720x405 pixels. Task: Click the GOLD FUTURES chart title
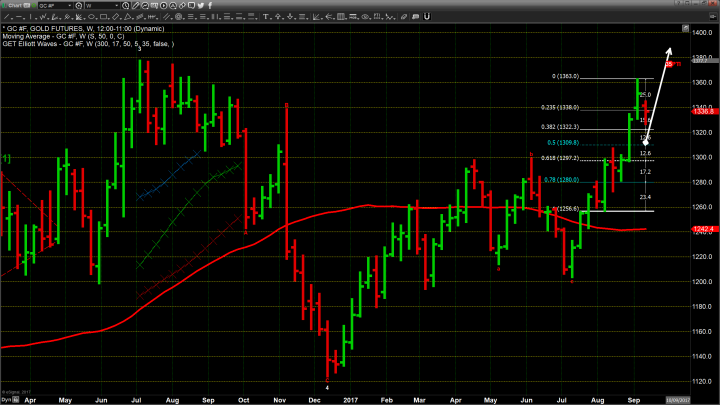(x=83, y=28)
